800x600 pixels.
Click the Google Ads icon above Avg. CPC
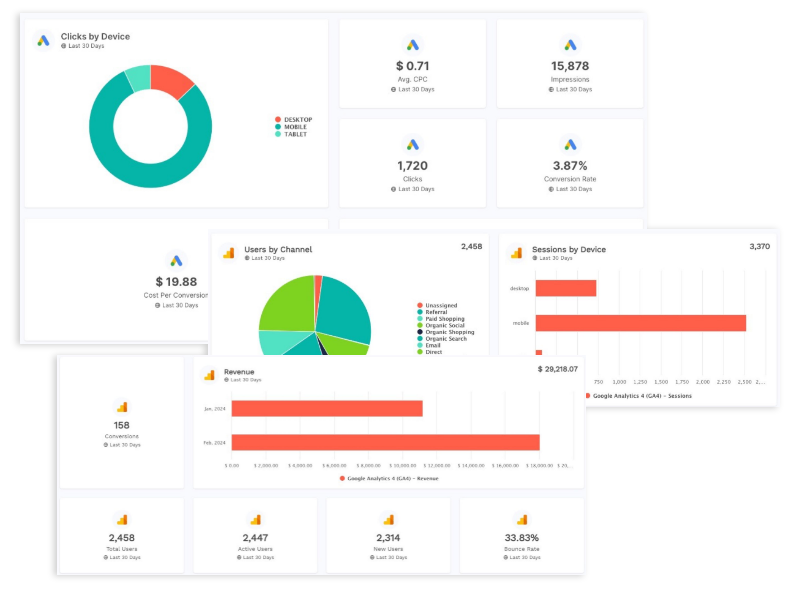click(412, 45)
